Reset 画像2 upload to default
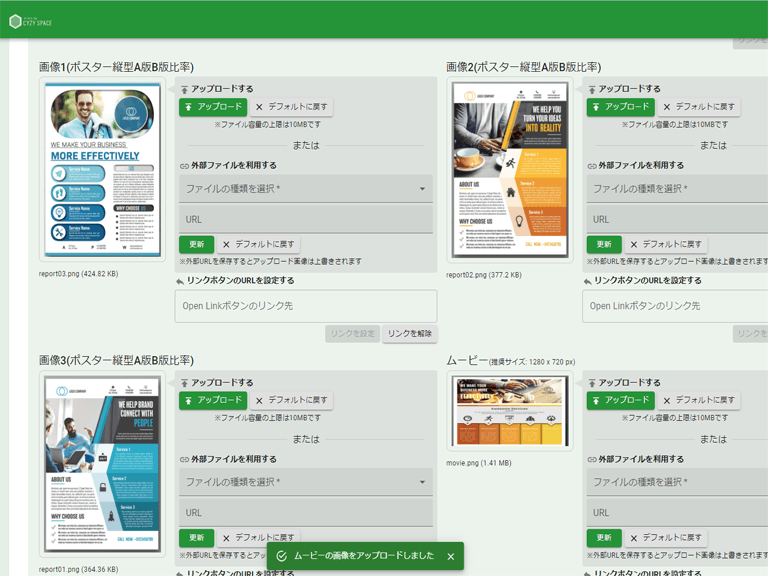 (699, 107)
